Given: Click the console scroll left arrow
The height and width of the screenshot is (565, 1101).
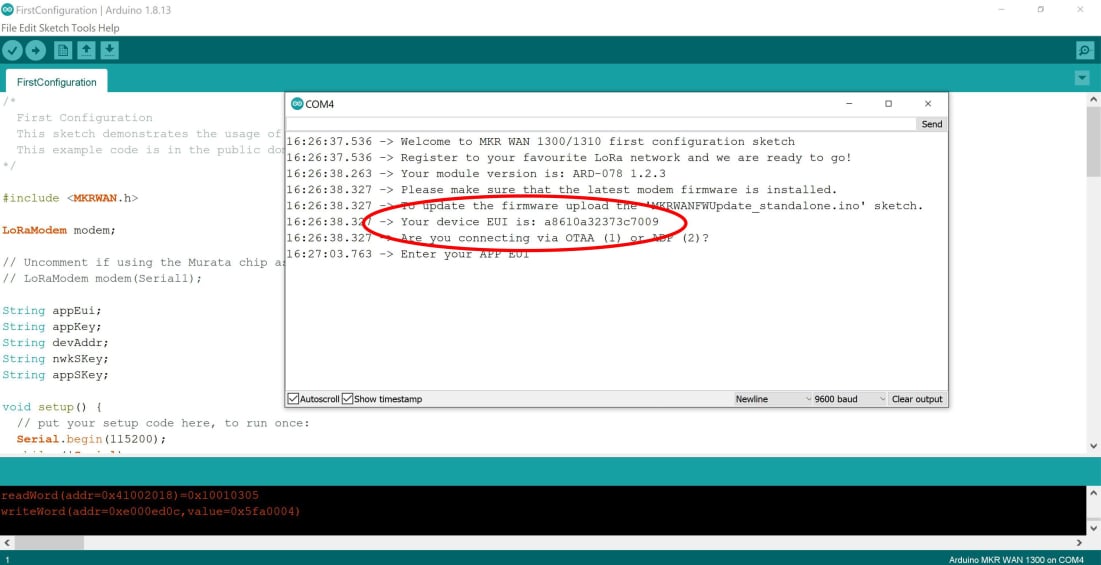Looking at the screenshot, I should [x=7, y=543].
